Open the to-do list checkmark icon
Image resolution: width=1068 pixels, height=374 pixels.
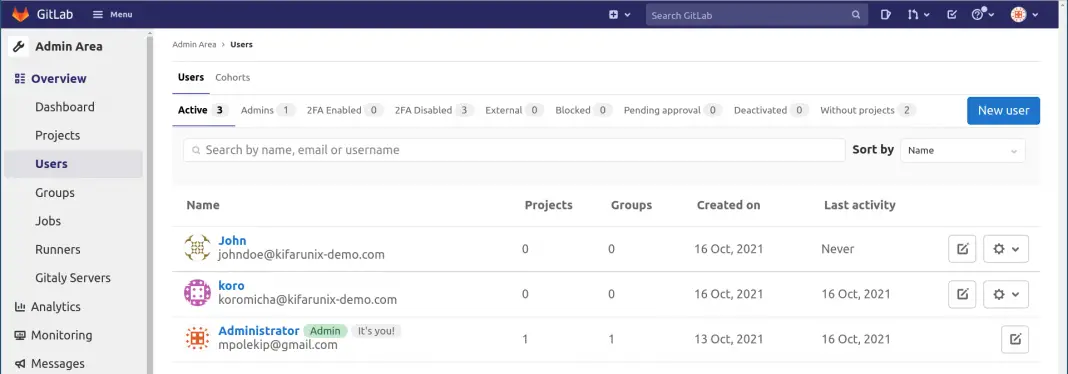point(952,14)
